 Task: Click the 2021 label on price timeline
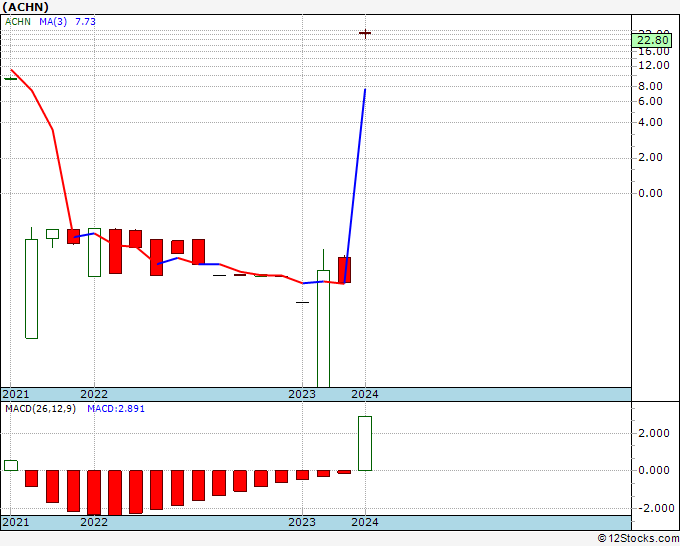tap(16, 394)
